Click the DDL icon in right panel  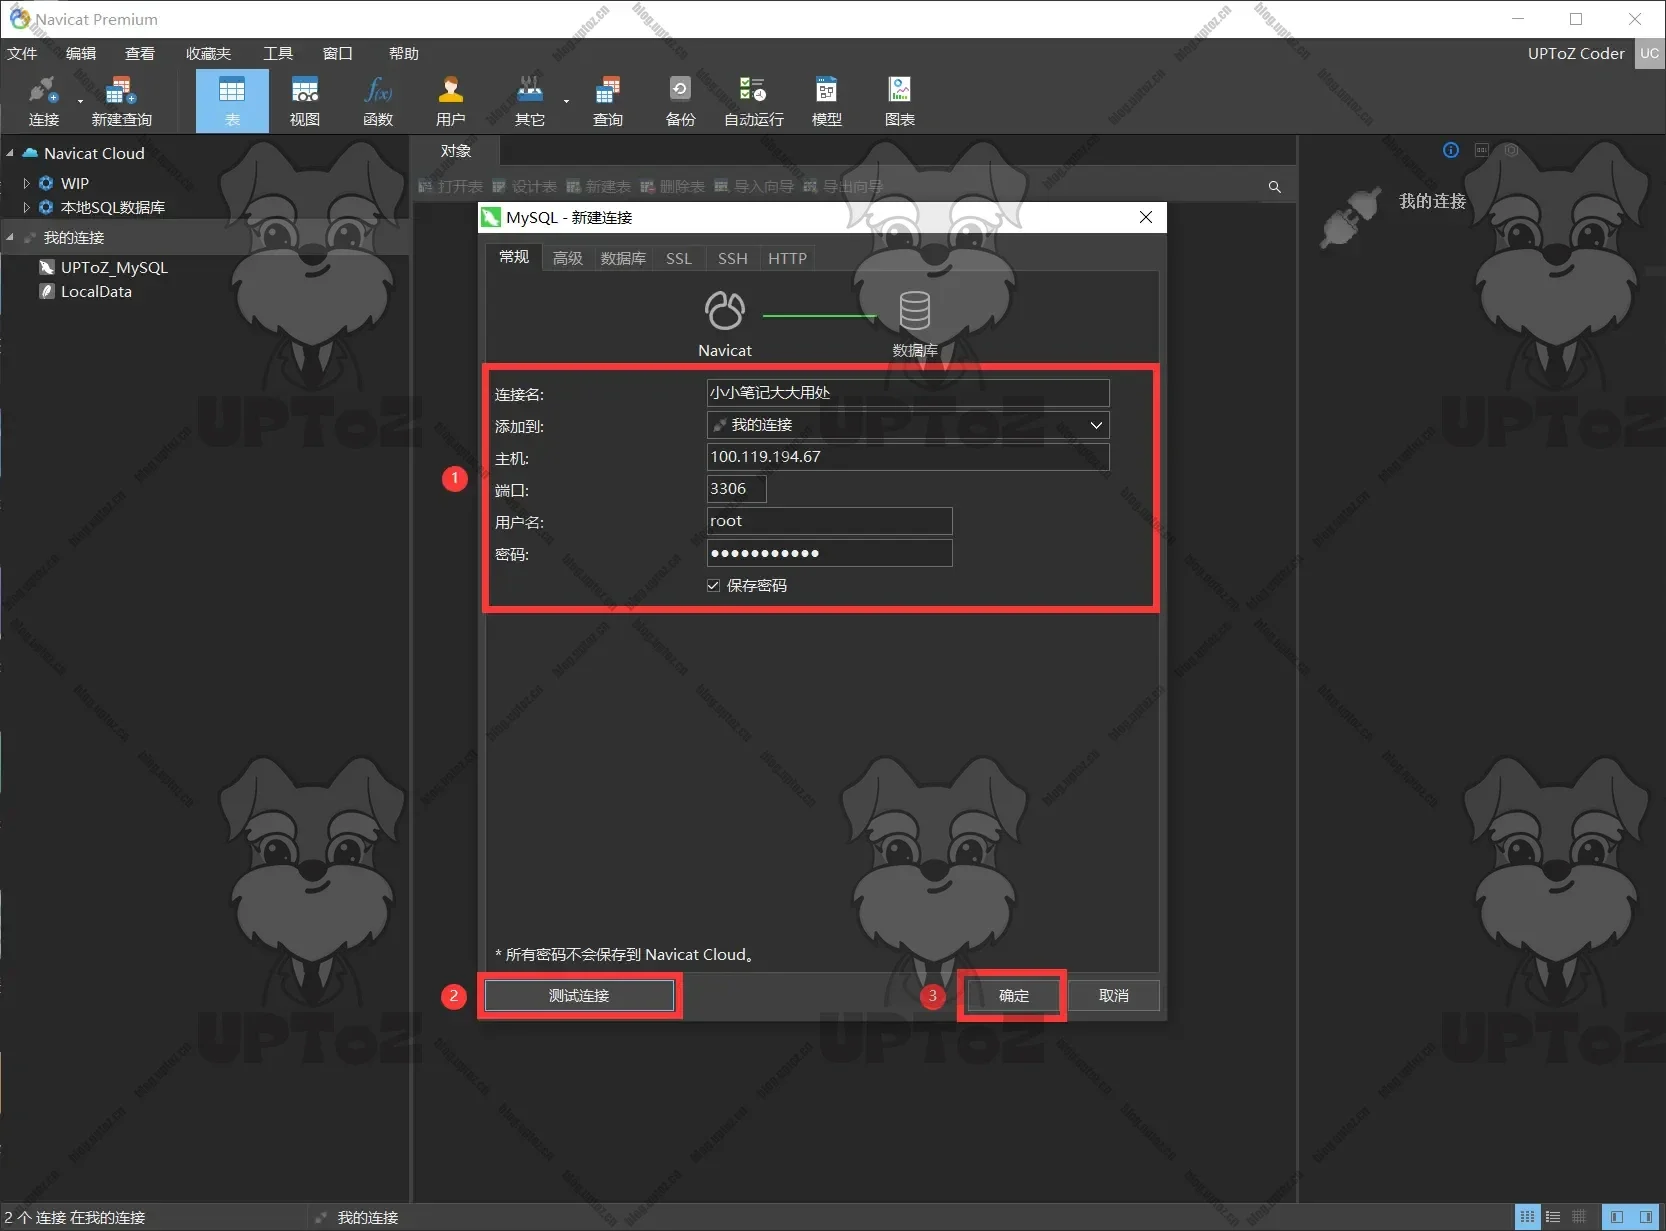1481,150
